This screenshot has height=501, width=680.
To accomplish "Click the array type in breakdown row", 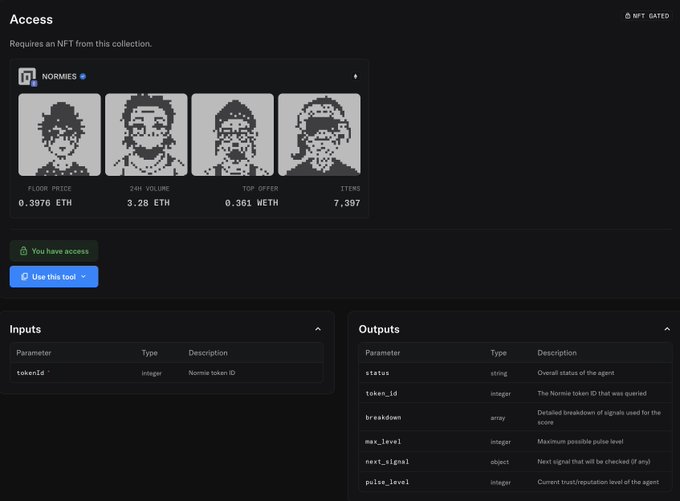I will [498, 418].
